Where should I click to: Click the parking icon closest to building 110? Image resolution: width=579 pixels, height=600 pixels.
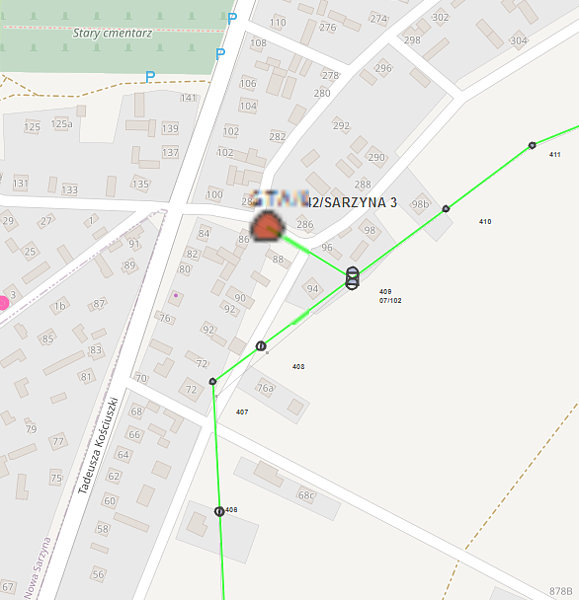(x=232, y=18)
